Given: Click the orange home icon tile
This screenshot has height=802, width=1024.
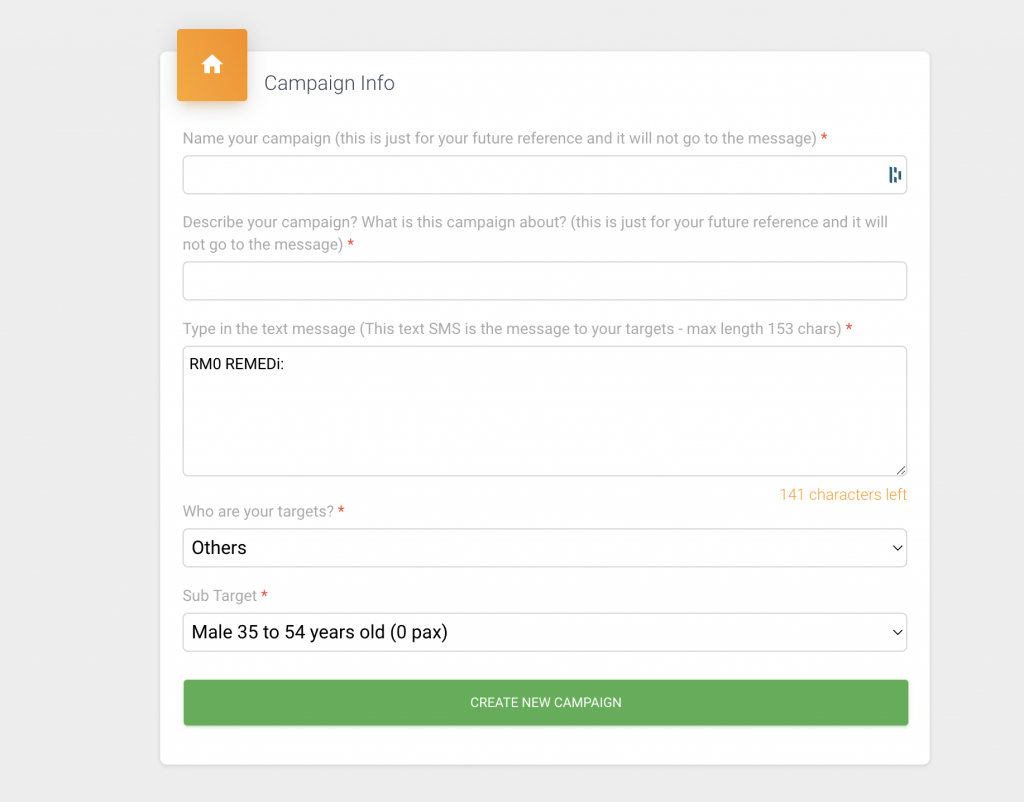Looking at the screenshot, I should point(212,65).
